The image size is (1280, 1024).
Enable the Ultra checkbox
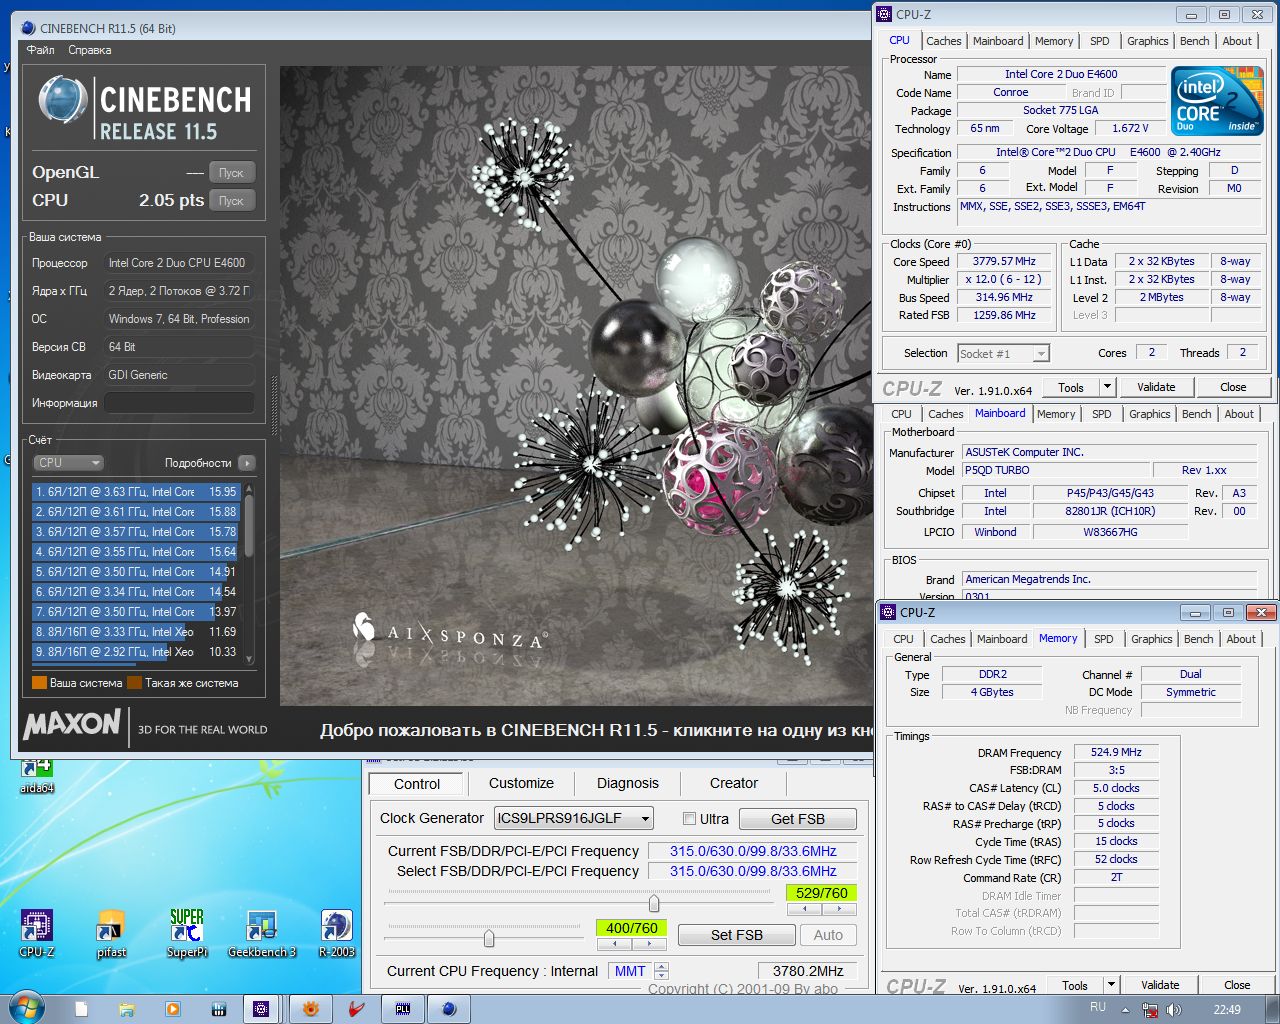click(689, 818)
